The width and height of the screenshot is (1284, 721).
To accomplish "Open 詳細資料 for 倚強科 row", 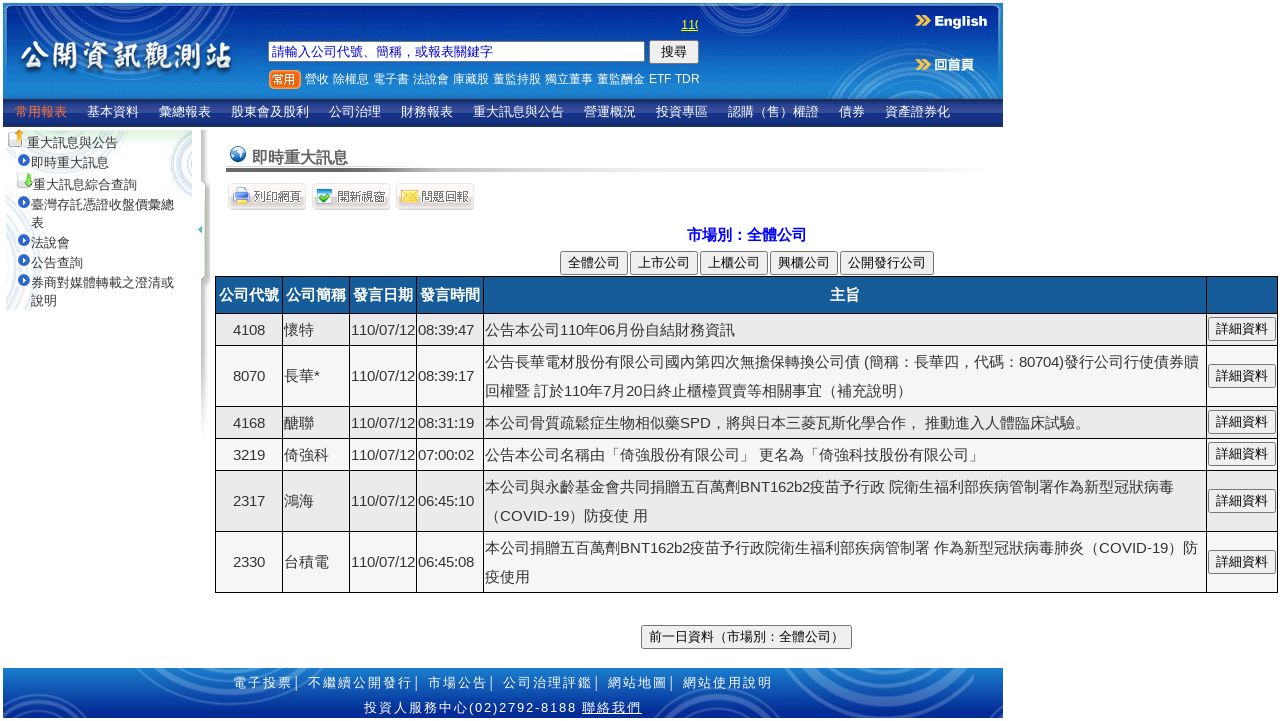I will click(x=1242, y=454).
